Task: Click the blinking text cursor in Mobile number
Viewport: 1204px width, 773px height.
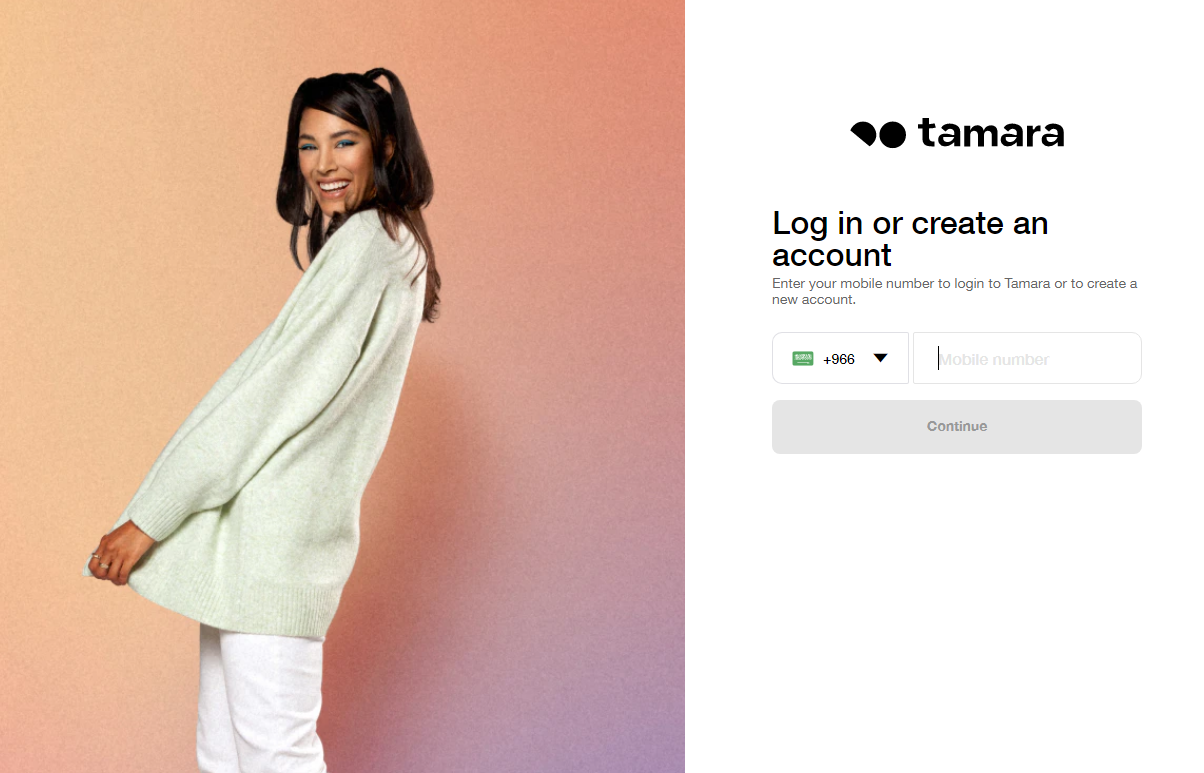Action: [938, 358]
